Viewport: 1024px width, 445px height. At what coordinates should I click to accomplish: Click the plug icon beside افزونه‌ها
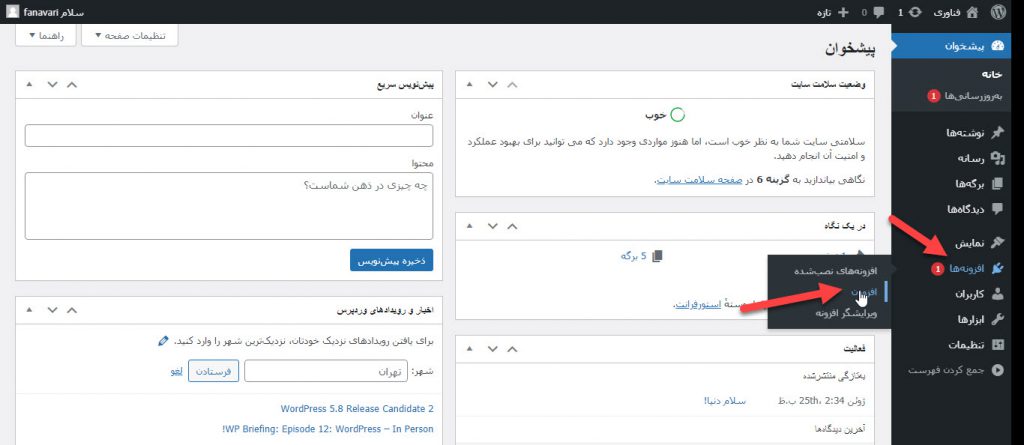(997, 269)
